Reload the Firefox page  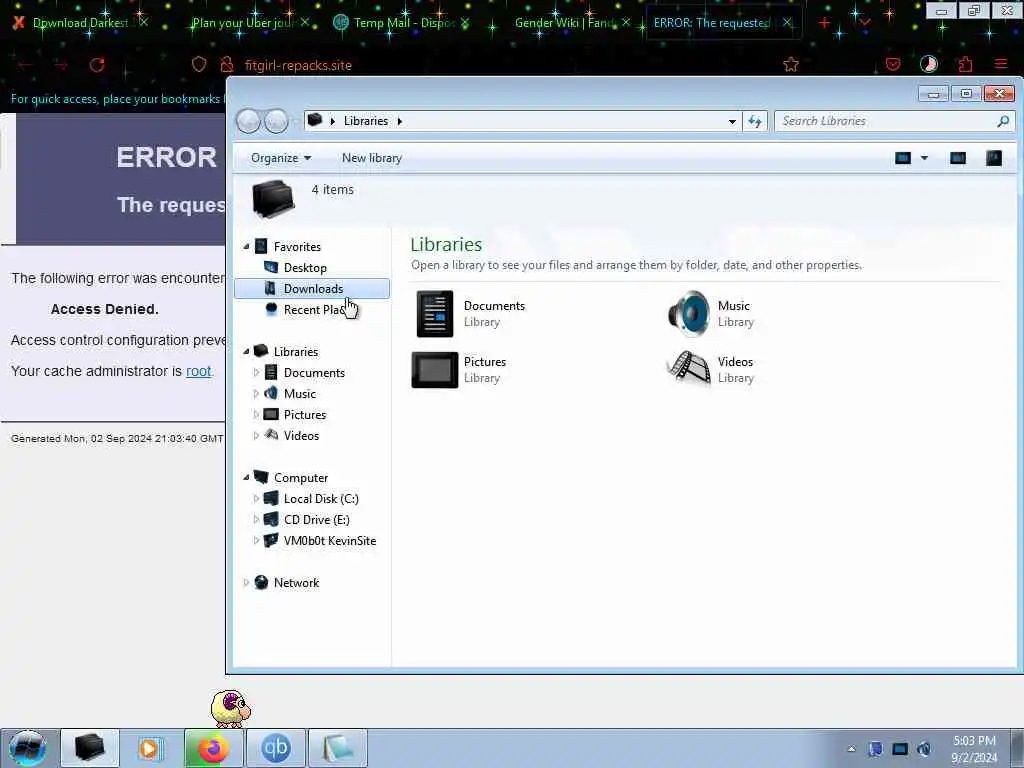click(x=97, y=65)
